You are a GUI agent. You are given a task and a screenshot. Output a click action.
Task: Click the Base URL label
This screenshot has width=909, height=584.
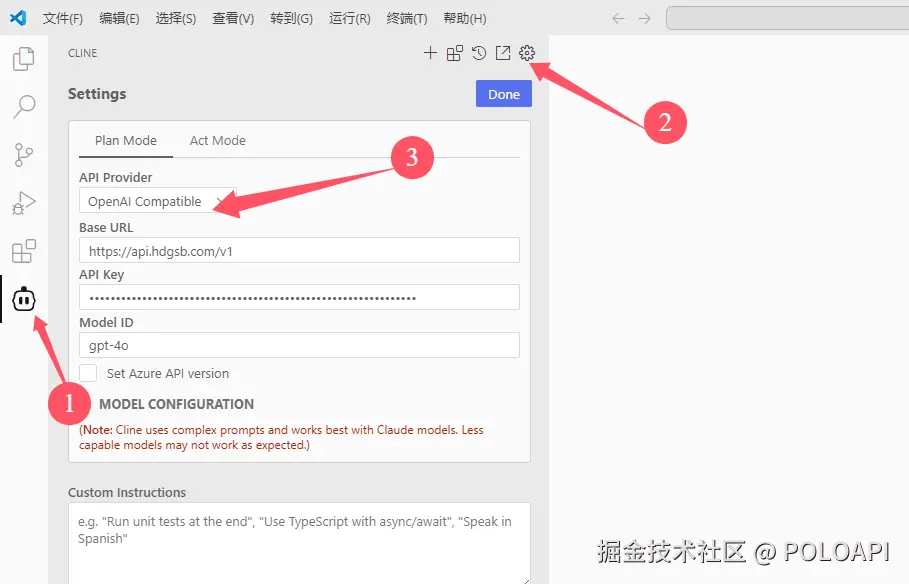click(106, 227)
